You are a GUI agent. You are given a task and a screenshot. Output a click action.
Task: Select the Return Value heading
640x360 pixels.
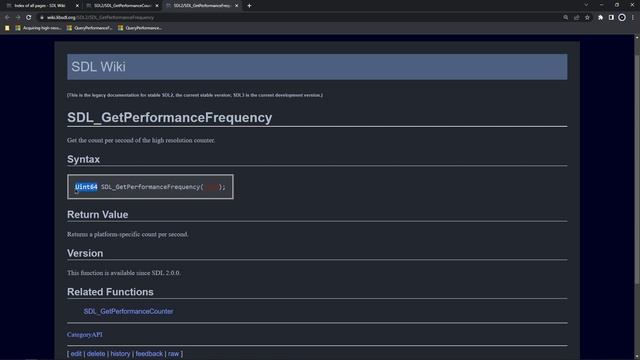[x=98, y=215]
